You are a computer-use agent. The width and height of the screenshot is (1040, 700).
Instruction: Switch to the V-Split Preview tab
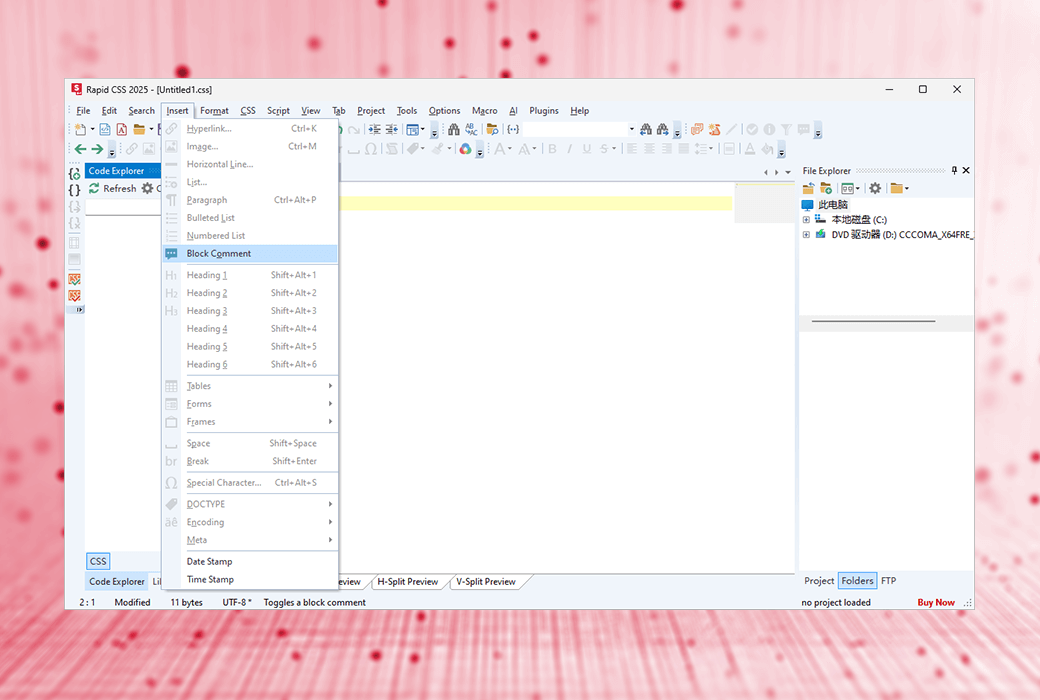pos(486,582)
